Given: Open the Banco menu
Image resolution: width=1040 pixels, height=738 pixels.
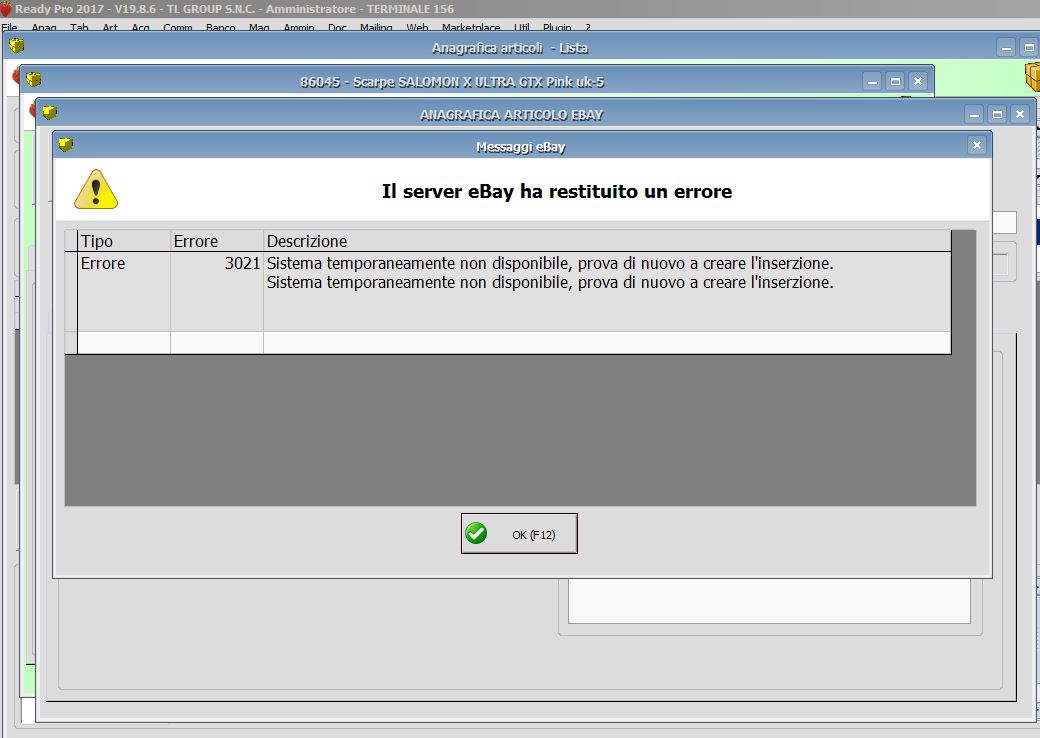Looking at the screenshot, I should (221, 28).
